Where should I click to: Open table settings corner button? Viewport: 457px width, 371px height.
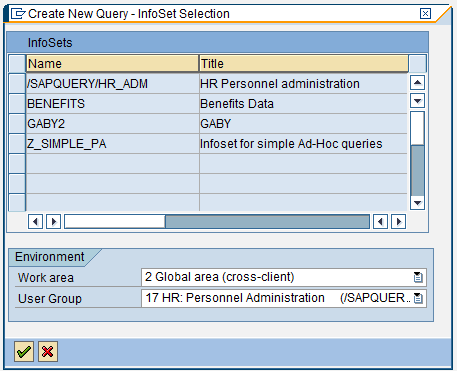[417, 63]
